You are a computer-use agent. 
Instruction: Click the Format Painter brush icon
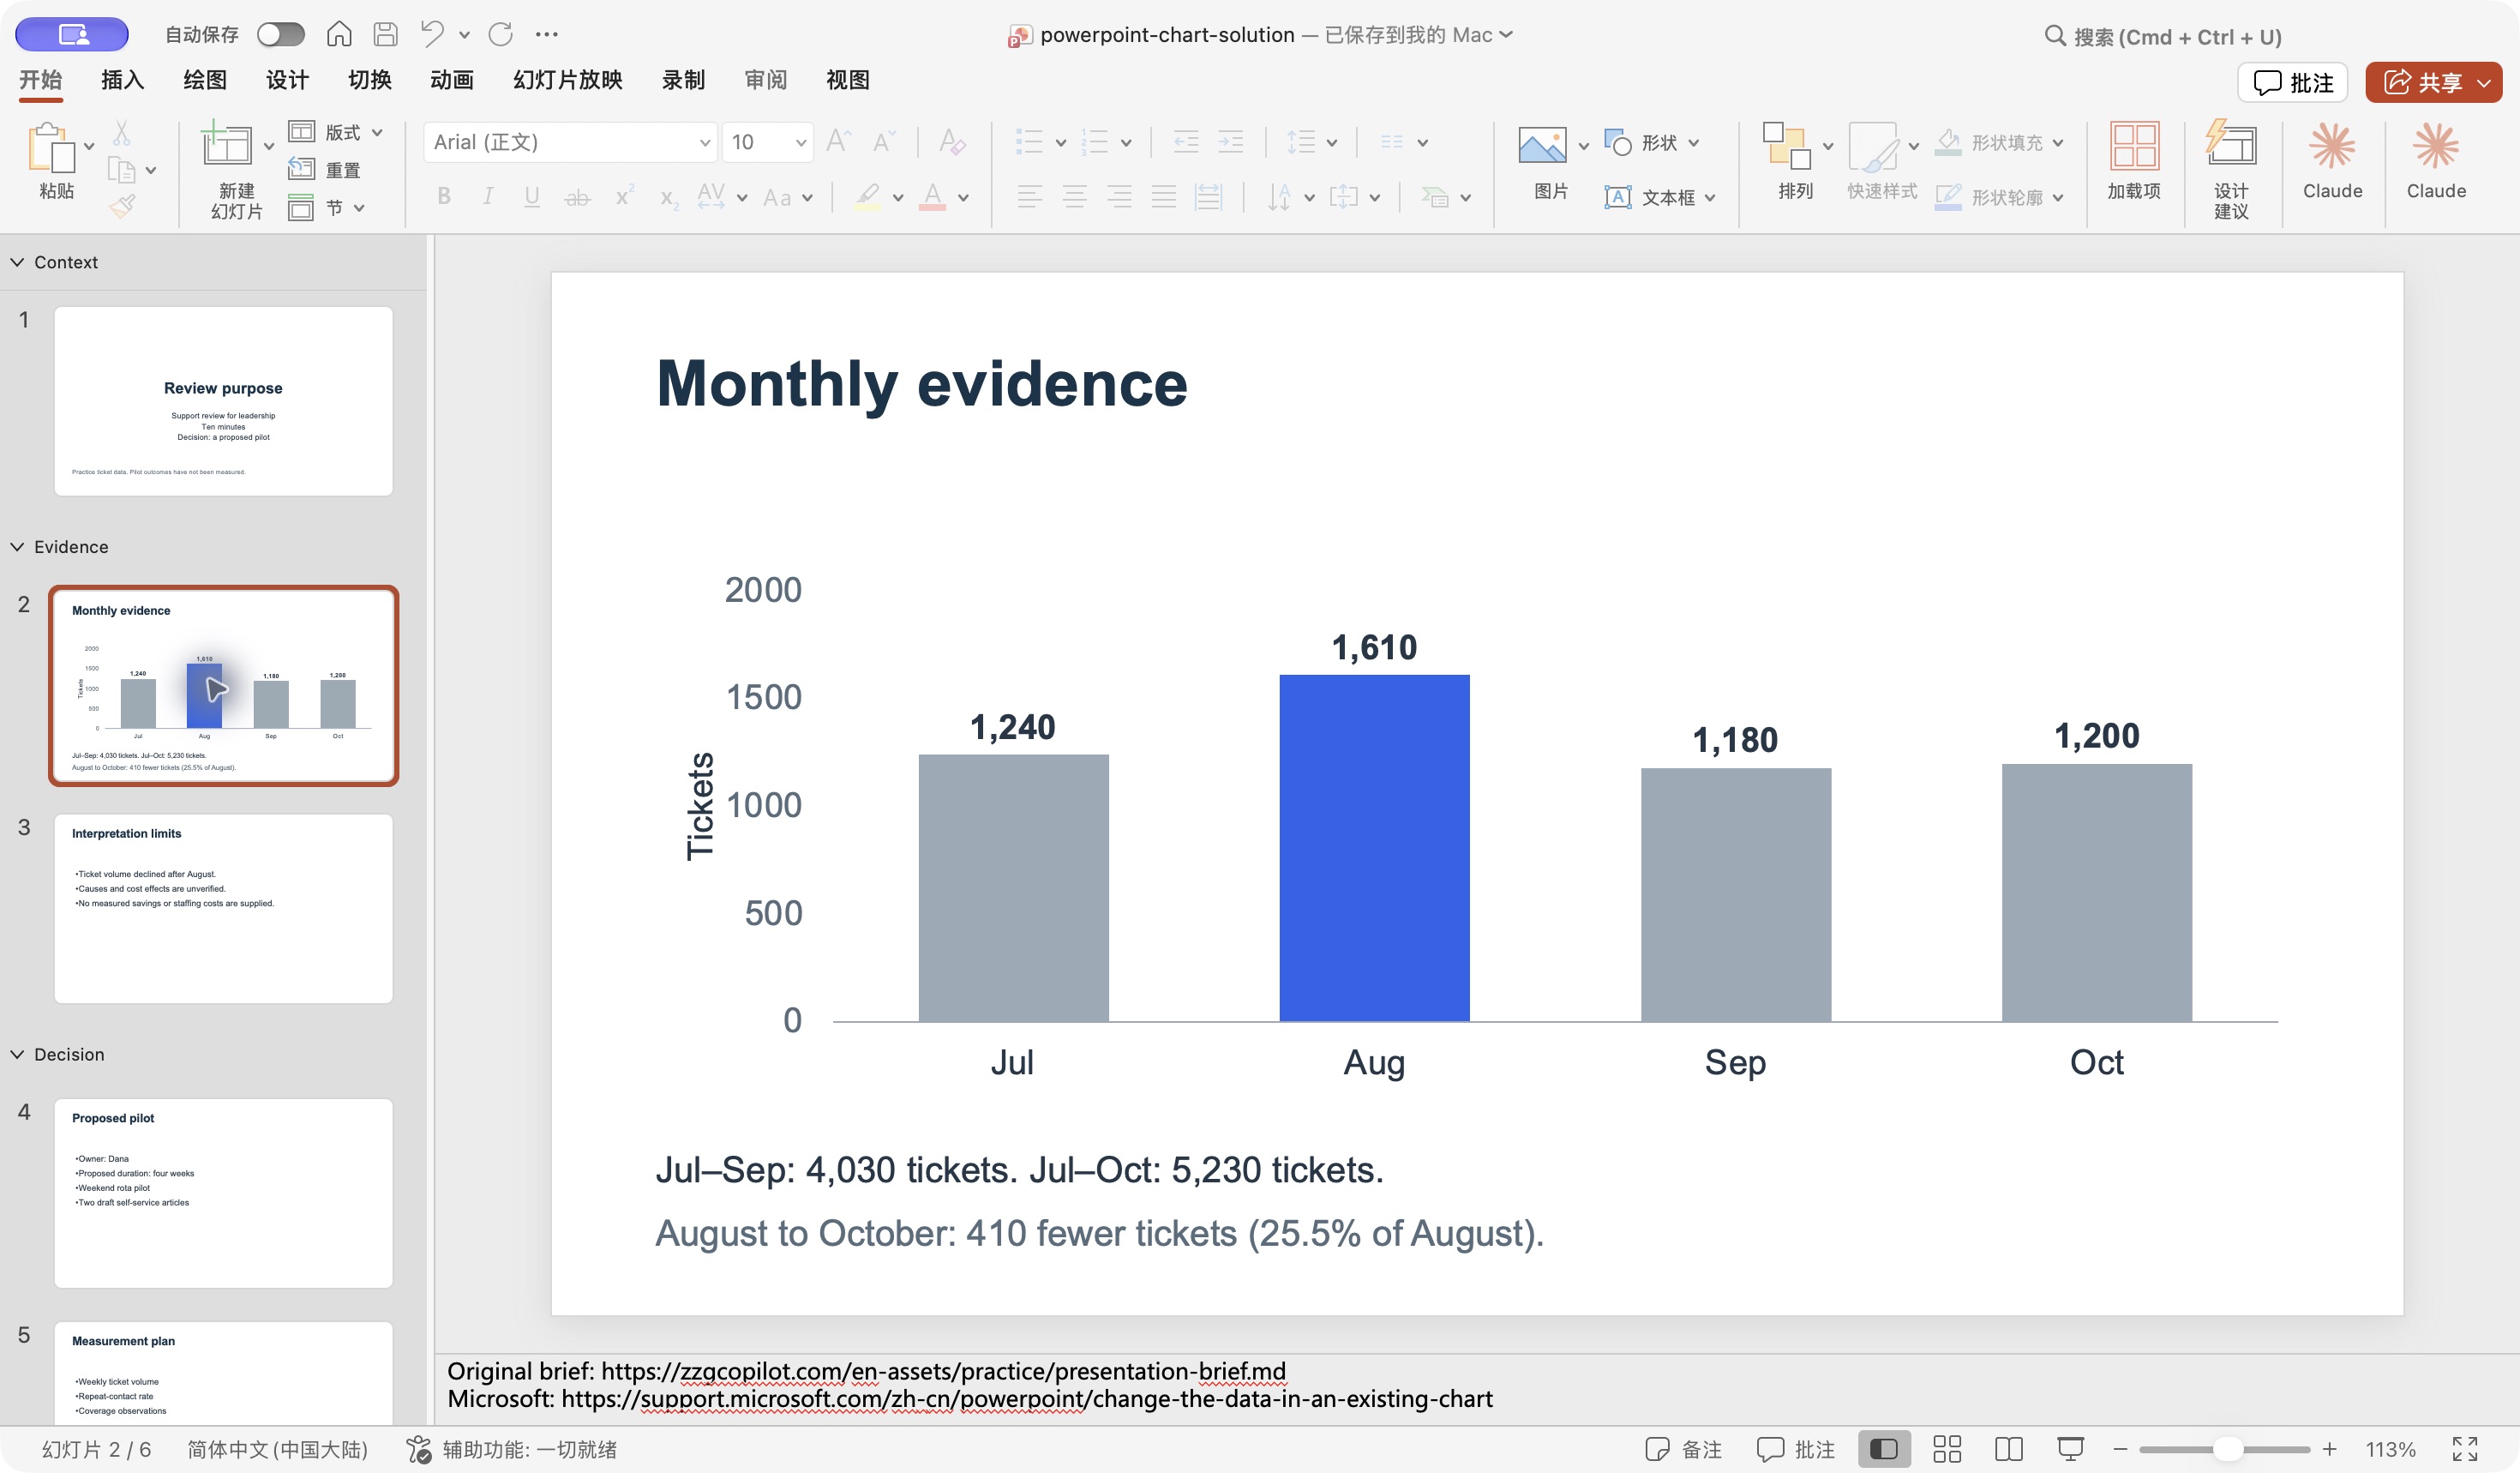click(122, 207)
